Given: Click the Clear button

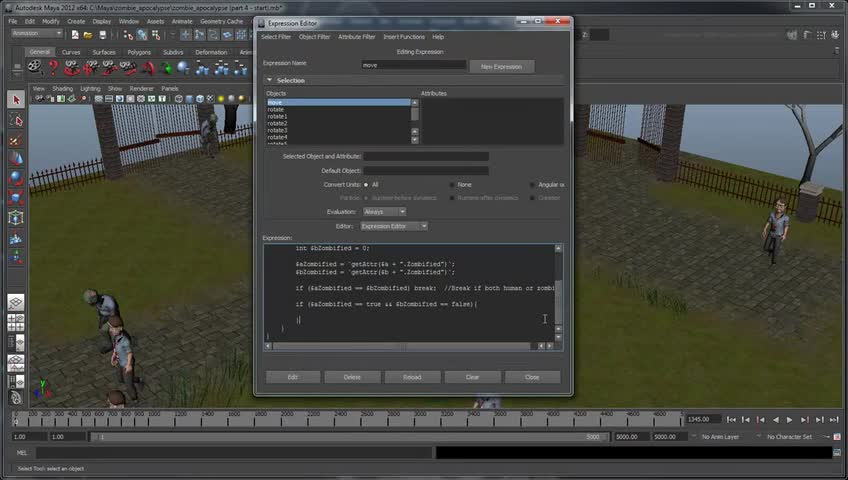Looking at the screenshot, I should coord(472,377).
